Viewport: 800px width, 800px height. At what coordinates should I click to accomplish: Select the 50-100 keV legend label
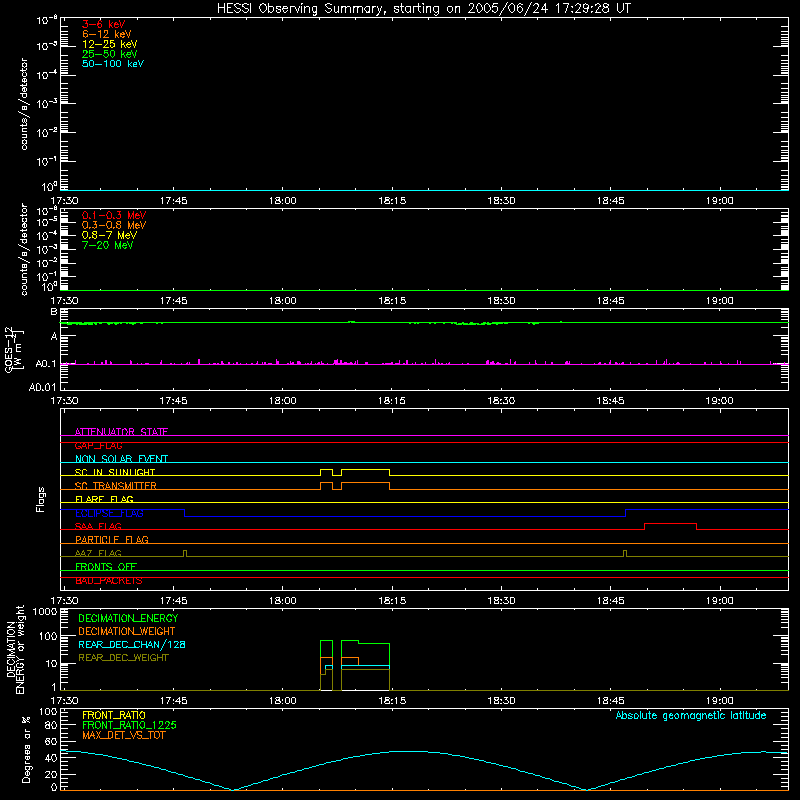click(x=113, y=64)
